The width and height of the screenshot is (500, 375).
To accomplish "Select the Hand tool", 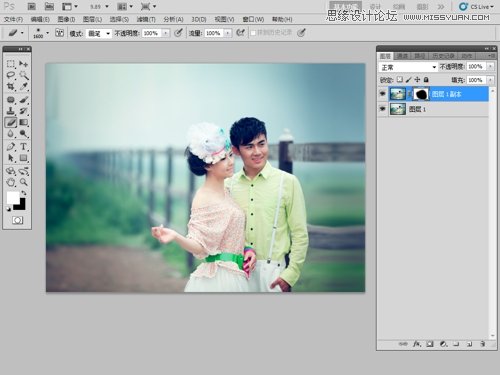I will (x=11, y=182).
